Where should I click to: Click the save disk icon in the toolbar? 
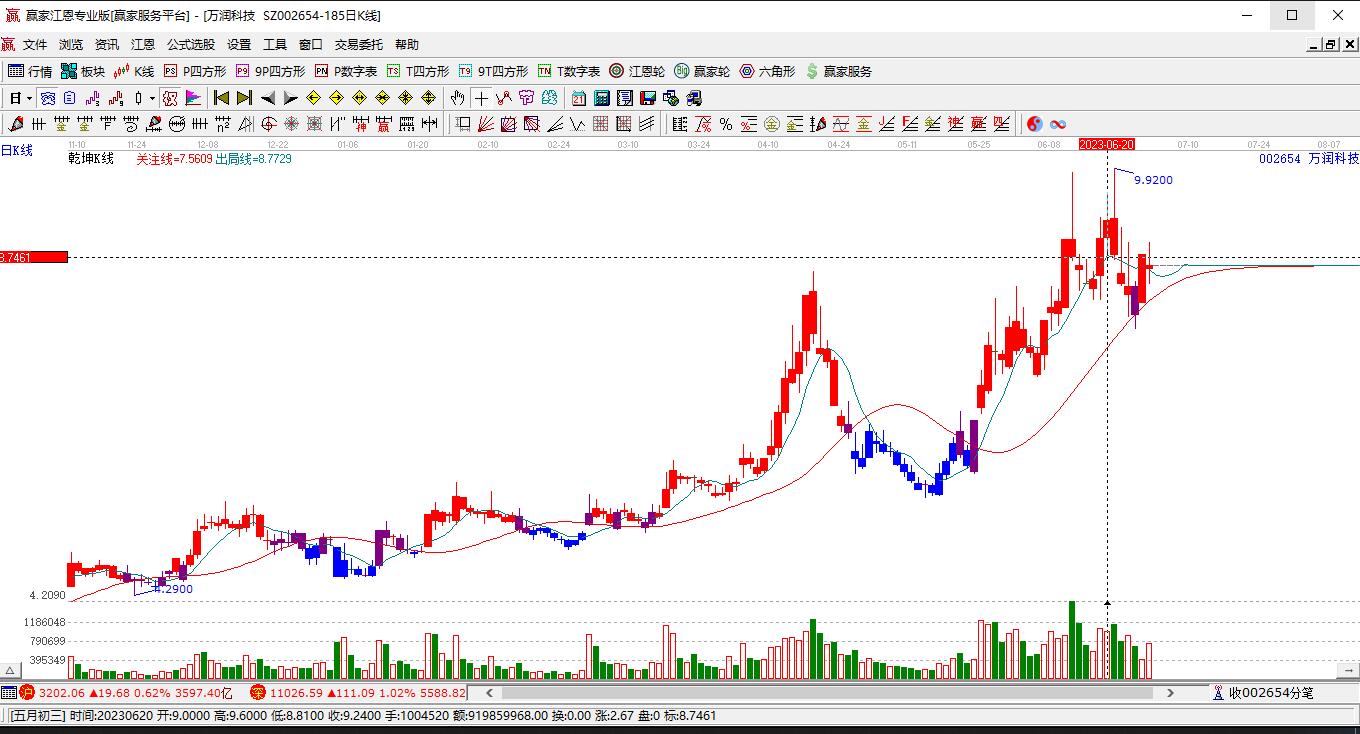(647, 97)
